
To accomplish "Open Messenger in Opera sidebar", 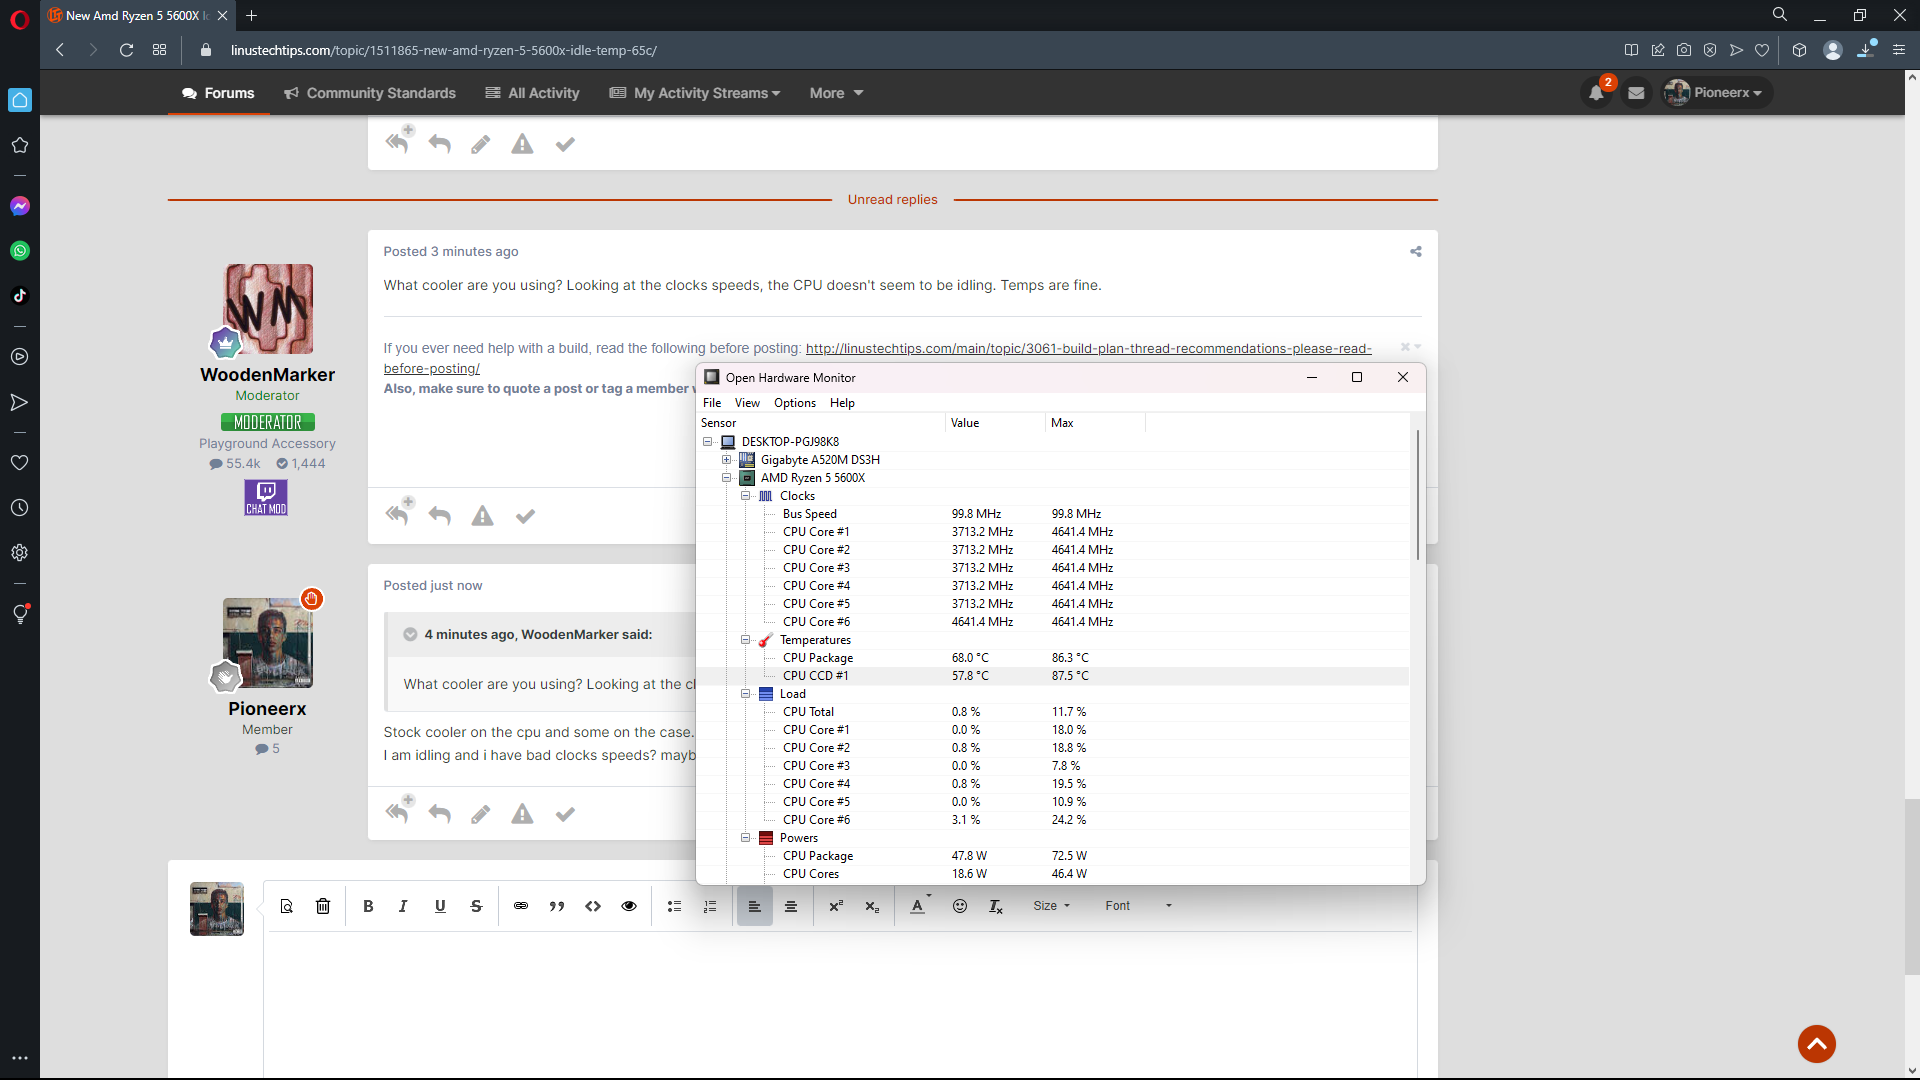I will pyautogui.click(x=20, y=206).
